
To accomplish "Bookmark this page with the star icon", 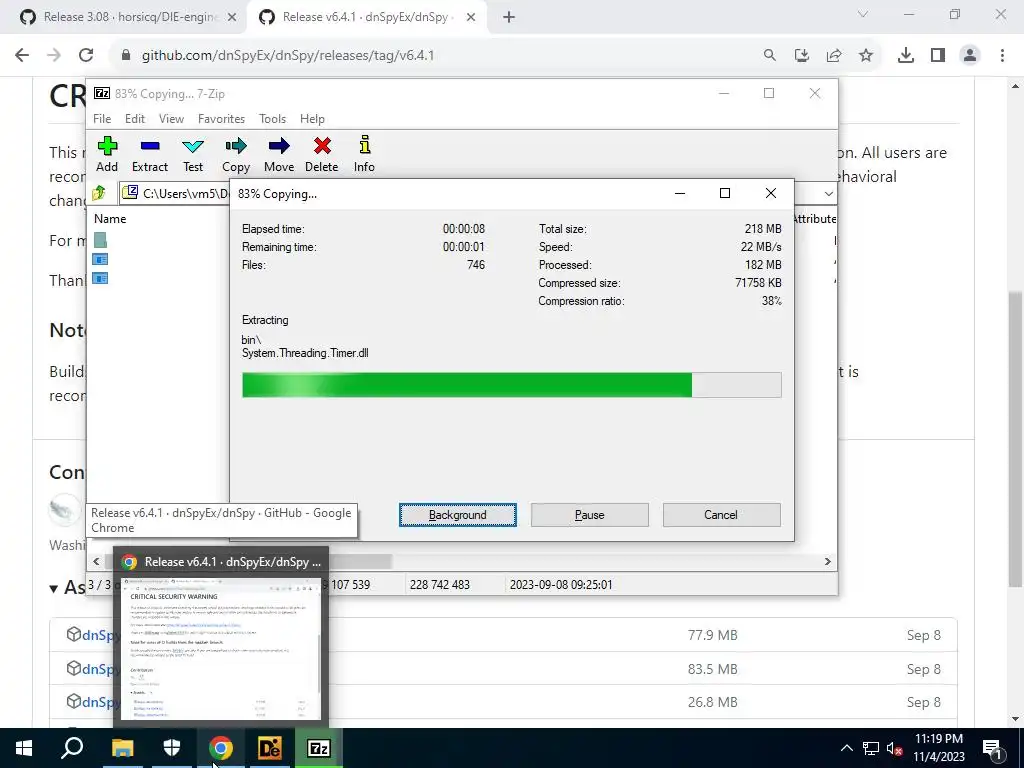I will pos(866,56).
